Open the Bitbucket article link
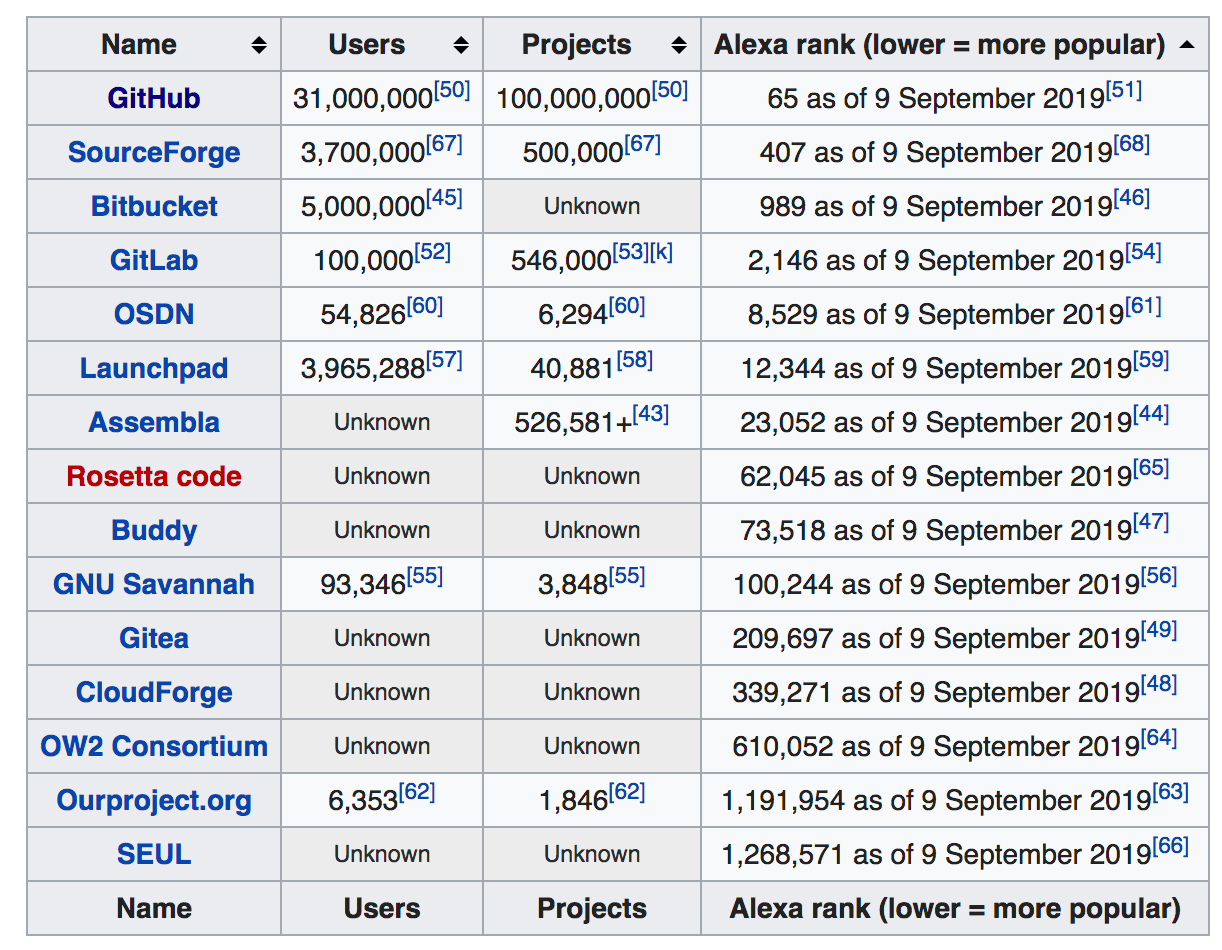 coord(154,206)
